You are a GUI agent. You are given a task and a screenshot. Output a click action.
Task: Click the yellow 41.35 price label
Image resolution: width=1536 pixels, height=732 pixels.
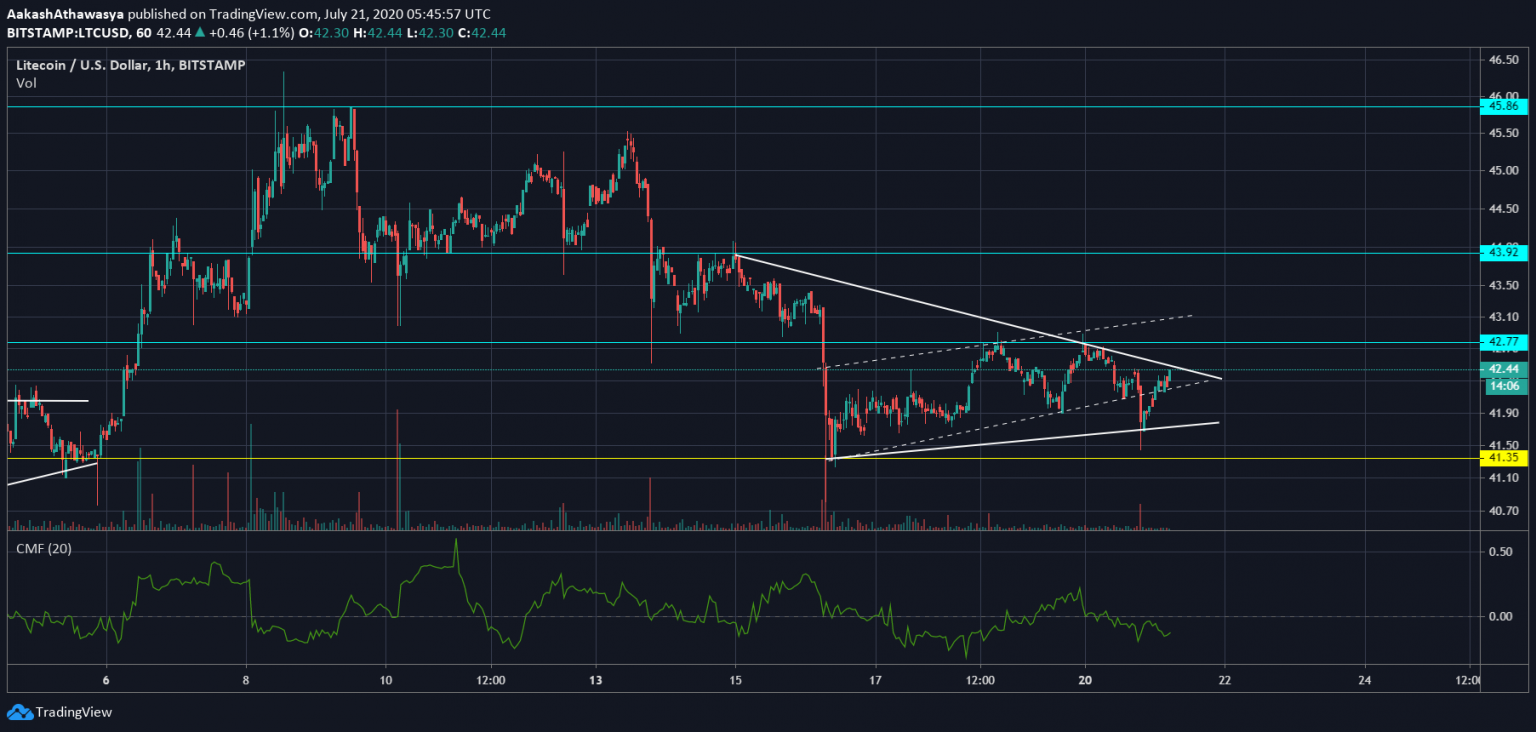coord(1503,458)
